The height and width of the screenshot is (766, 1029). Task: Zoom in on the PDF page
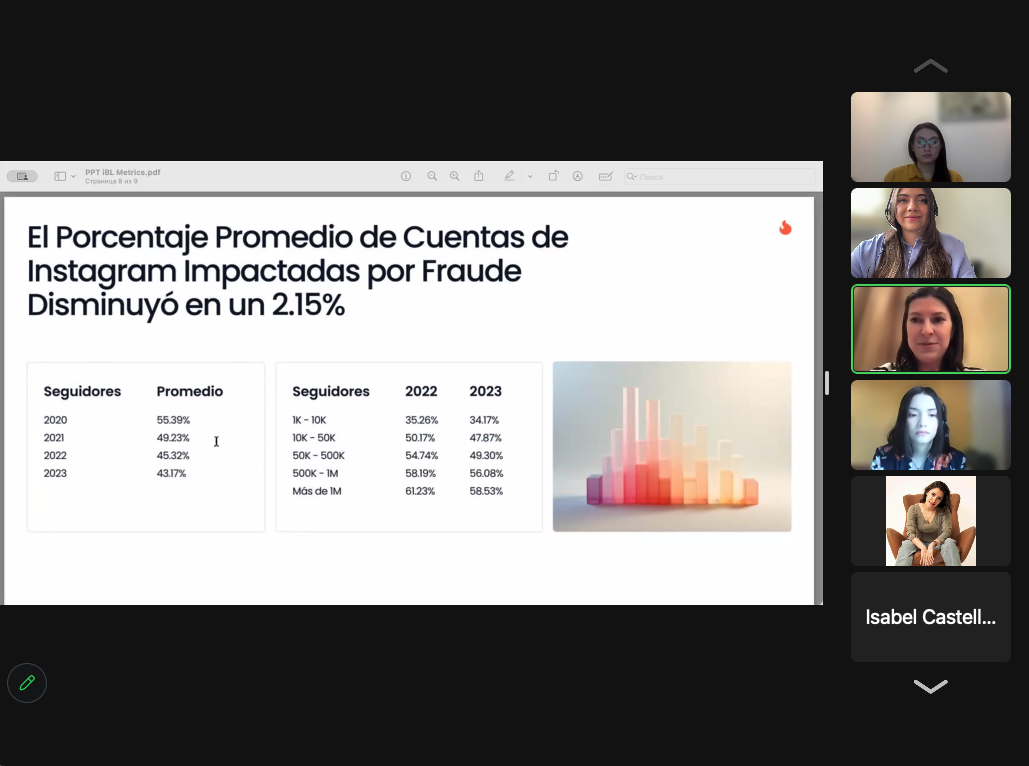[454, 176]
